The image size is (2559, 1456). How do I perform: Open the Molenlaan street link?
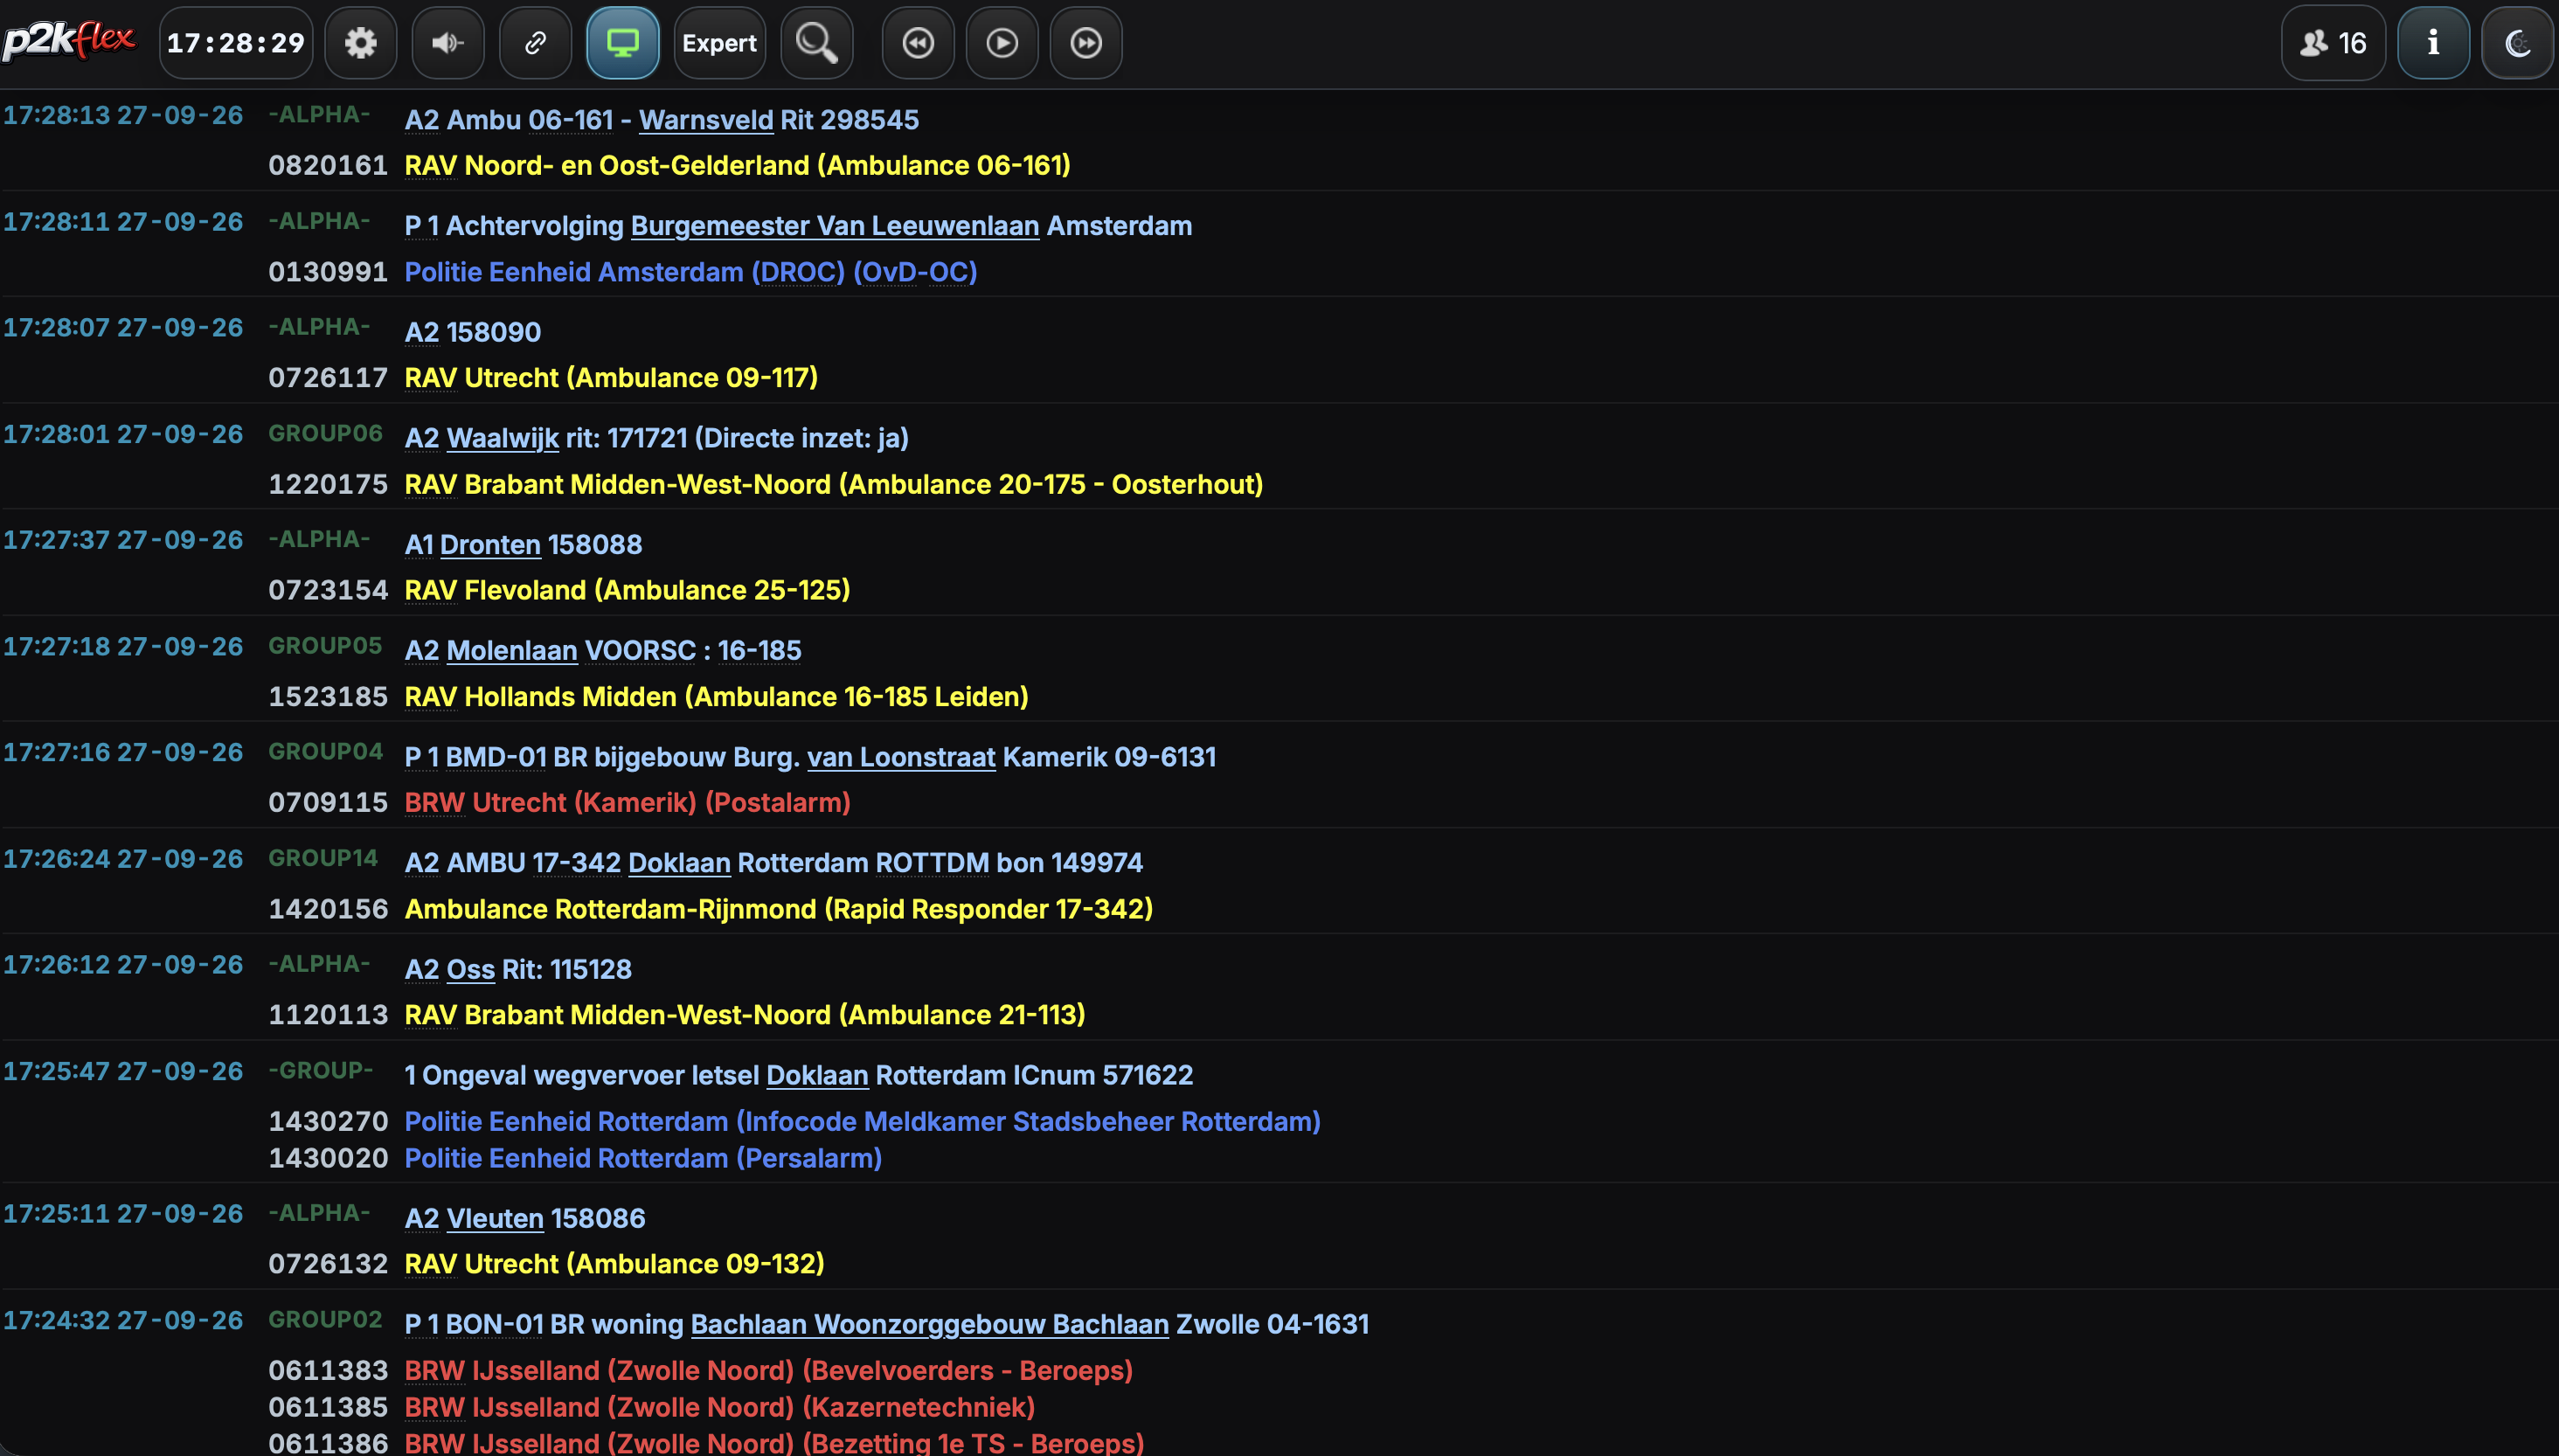[x=512, y=651]
